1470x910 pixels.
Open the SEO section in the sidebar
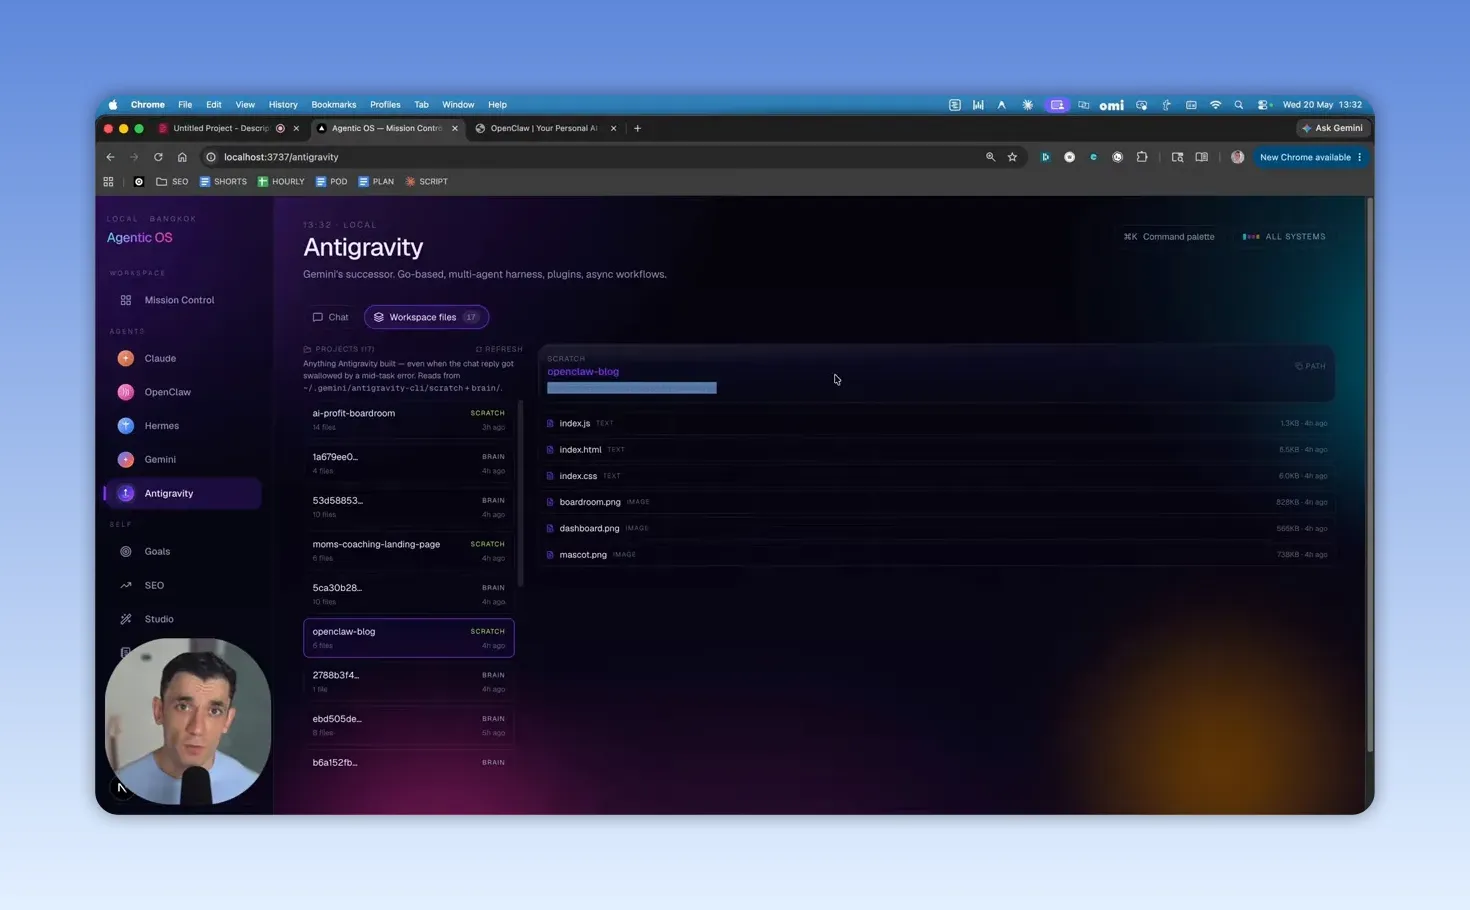coord(182,586)
